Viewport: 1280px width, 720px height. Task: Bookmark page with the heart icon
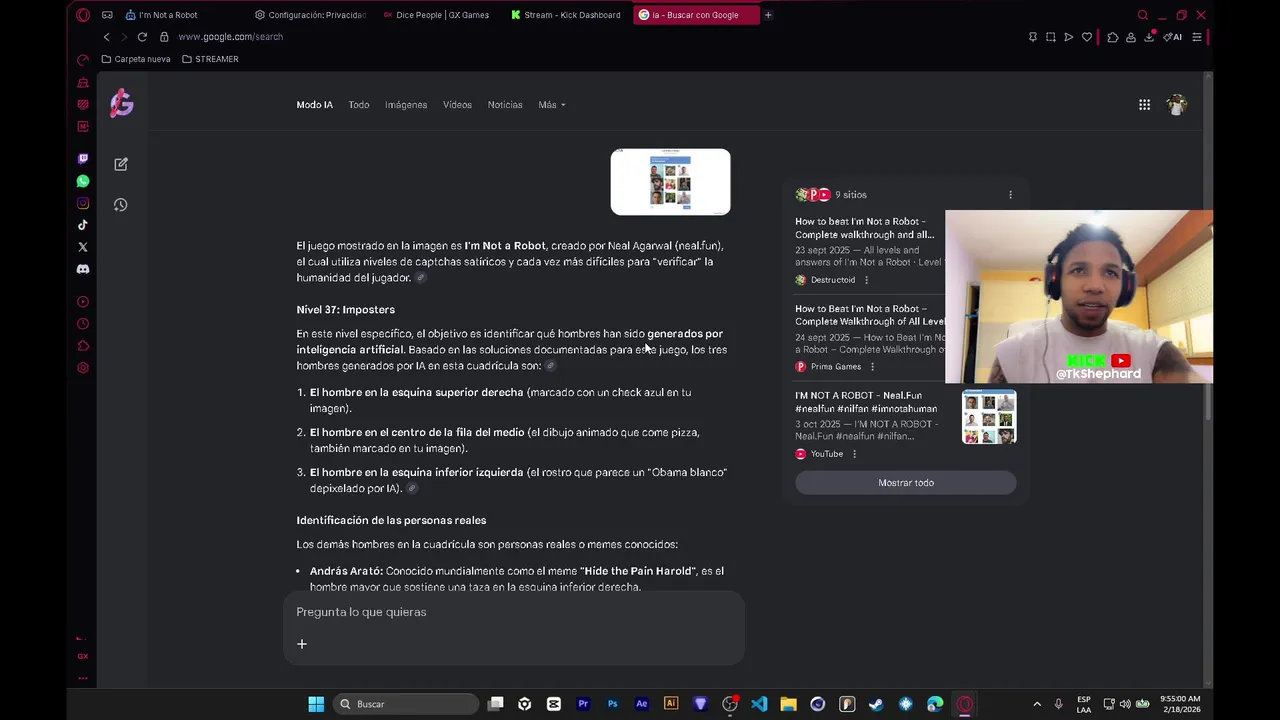(1087, 37)
